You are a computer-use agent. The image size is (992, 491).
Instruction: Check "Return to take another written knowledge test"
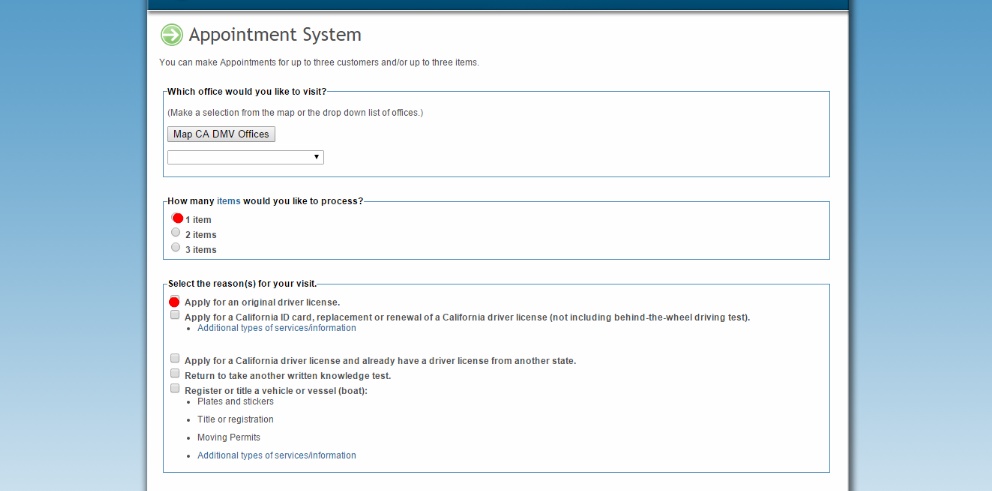coord(175,374)
